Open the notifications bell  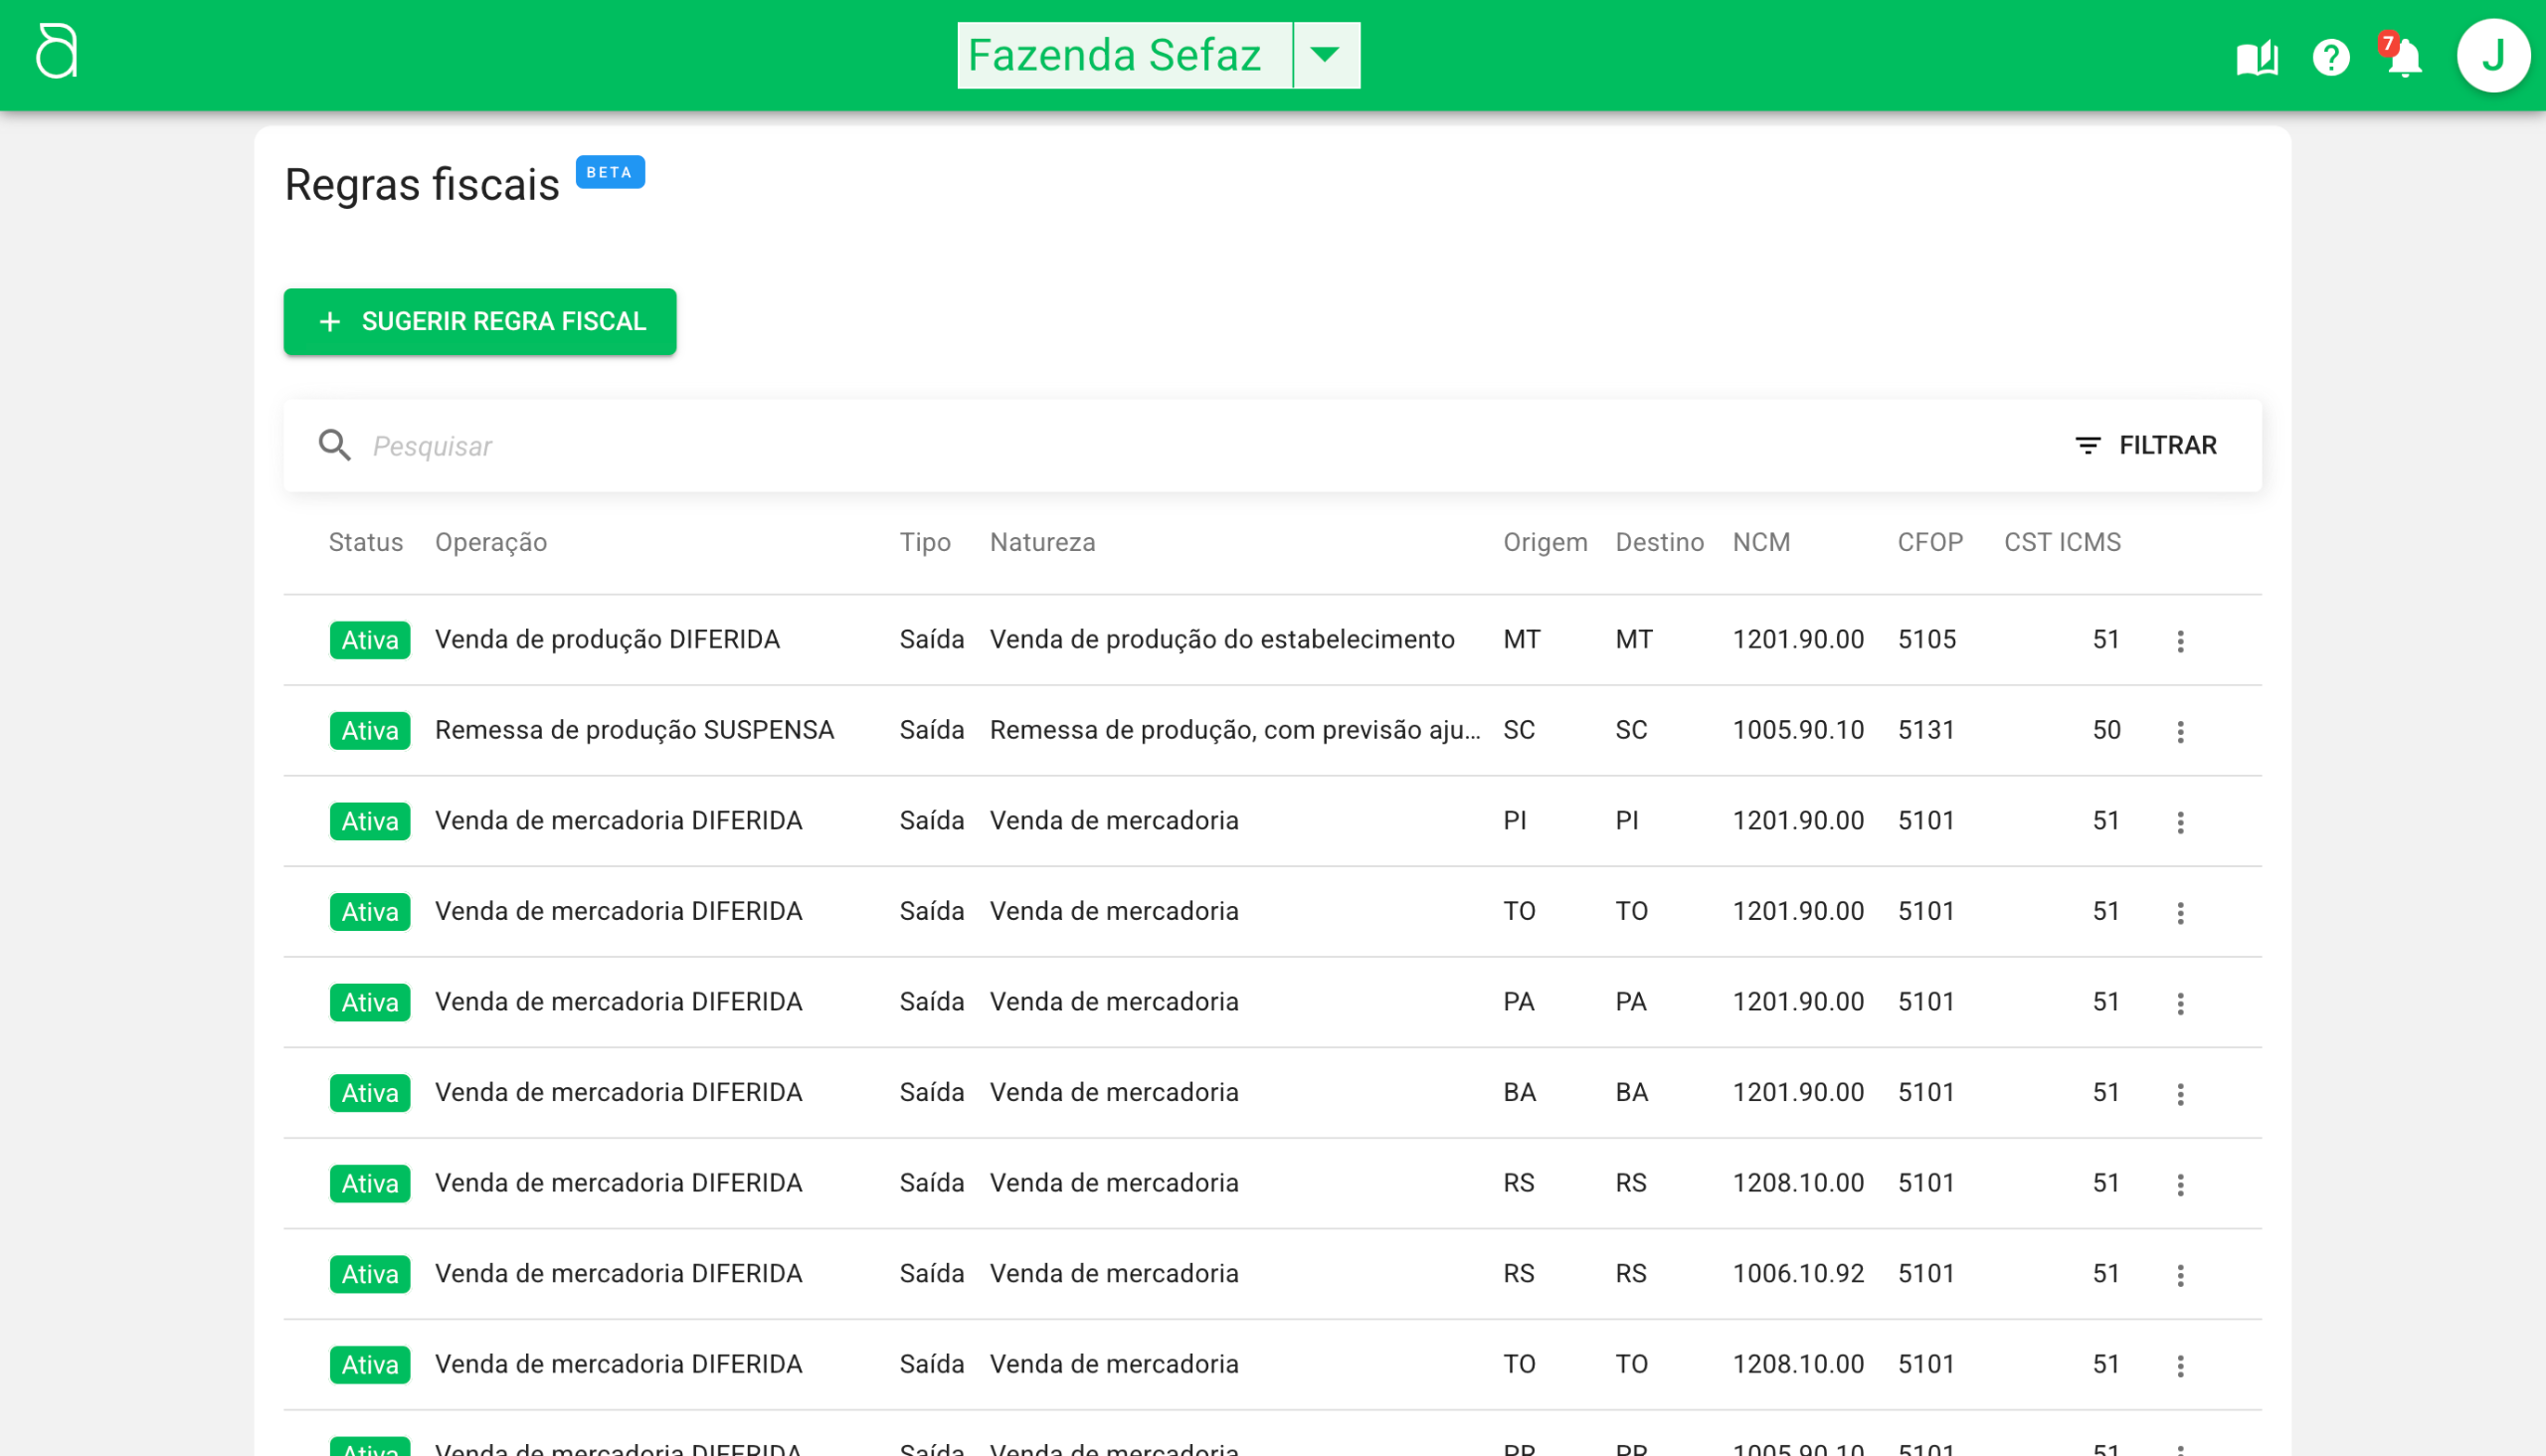2404,57
